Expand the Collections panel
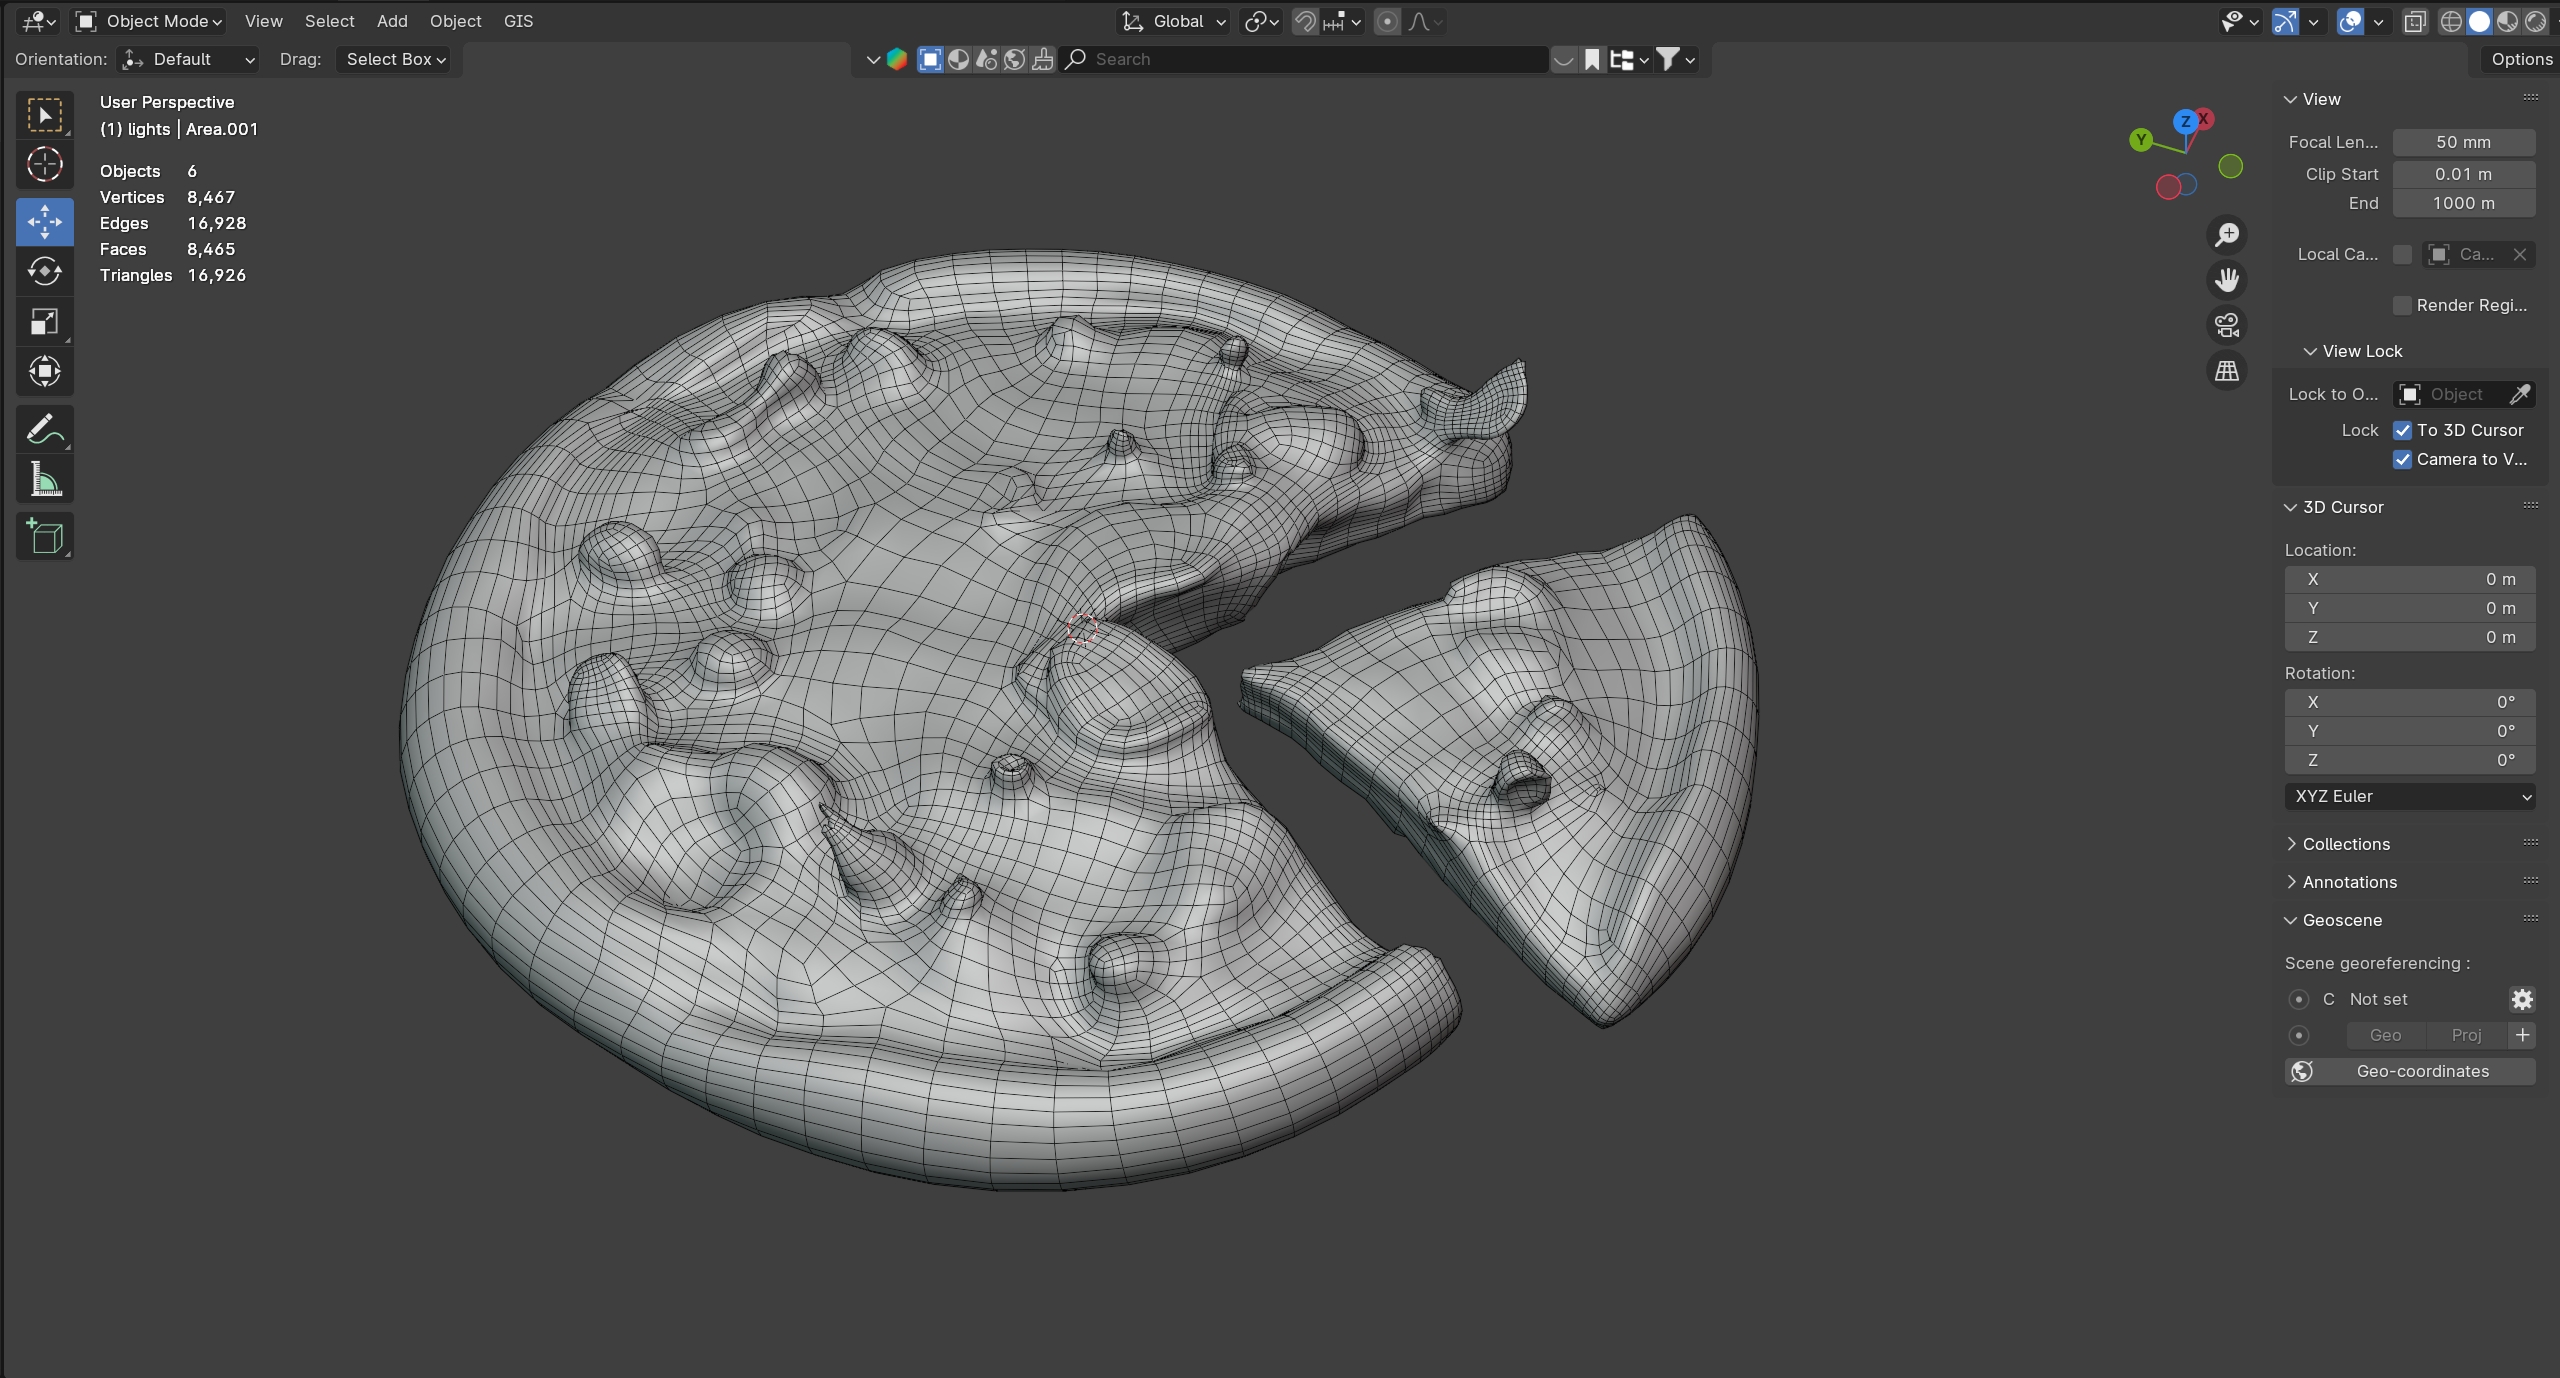This screenshot has height=1378, width=2560. pyautogui.click(x=2345, y=844)
